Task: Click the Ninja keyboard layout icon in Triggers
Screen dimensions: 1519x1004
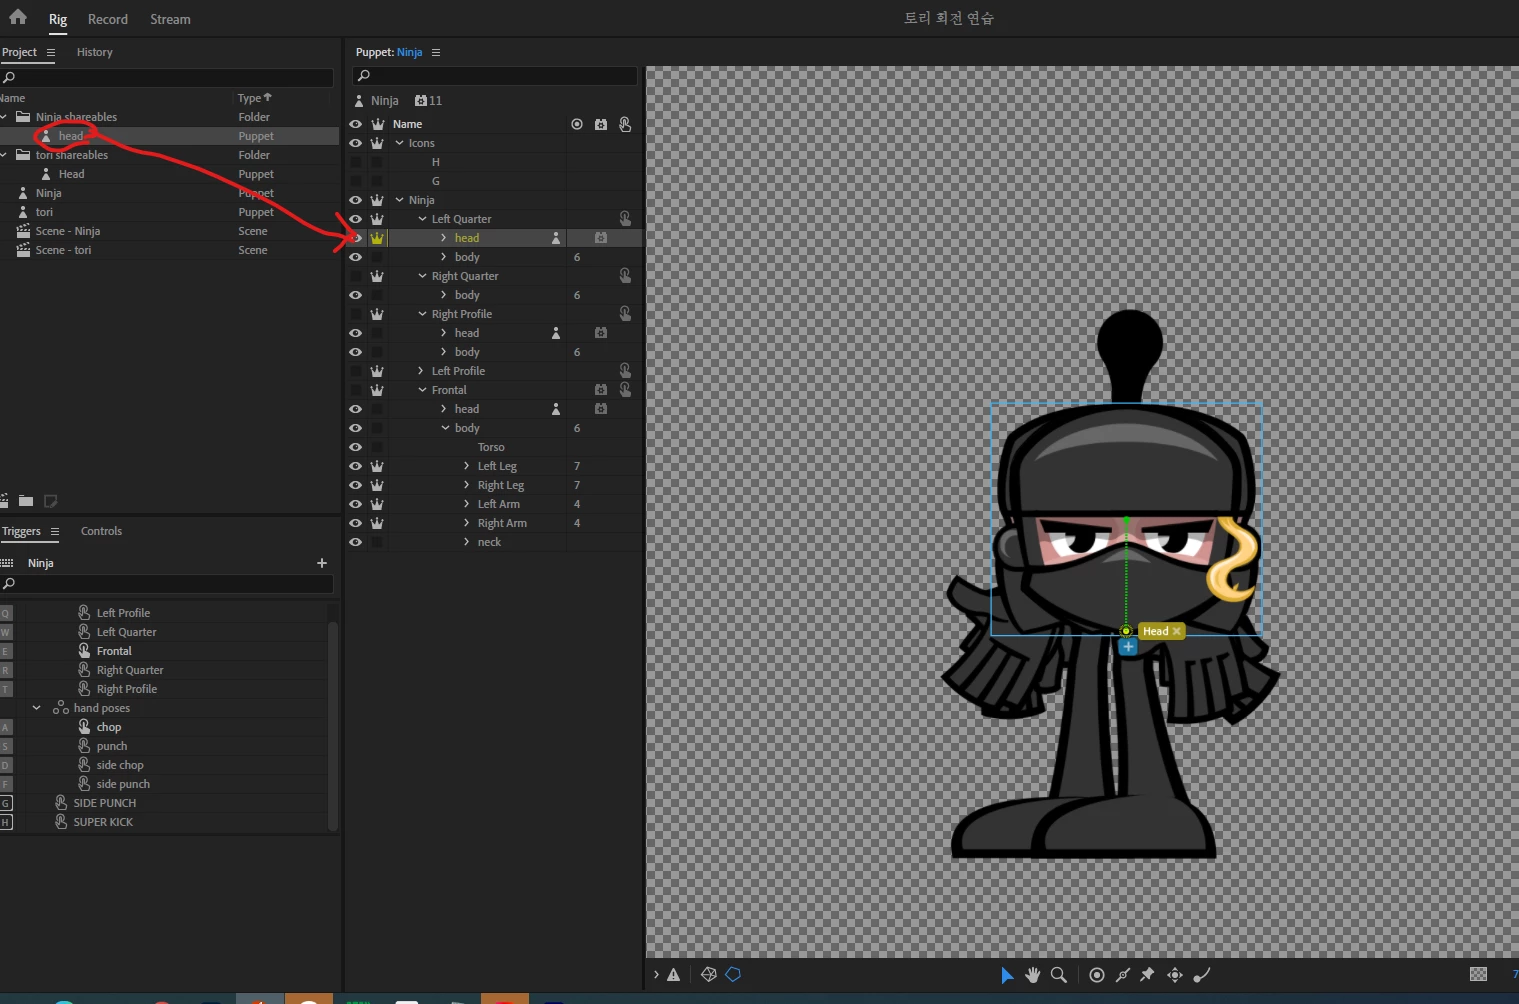Action: point(7,563)
